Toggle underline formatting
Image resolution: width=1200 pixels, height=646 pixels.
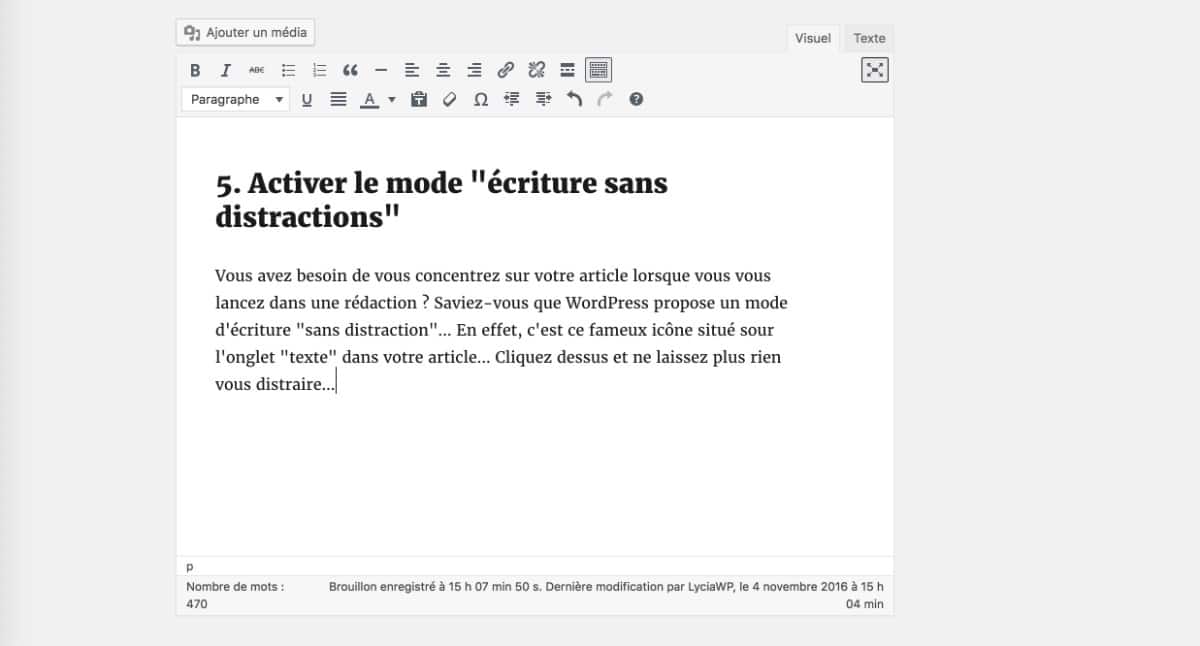[307, 99]
